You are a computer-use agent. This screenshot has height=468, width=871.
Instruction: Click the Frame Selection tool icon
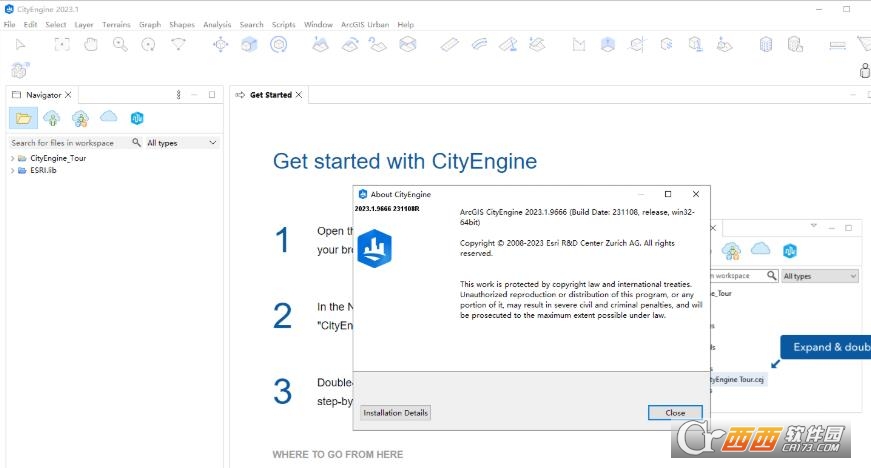(x=62, y=44)
